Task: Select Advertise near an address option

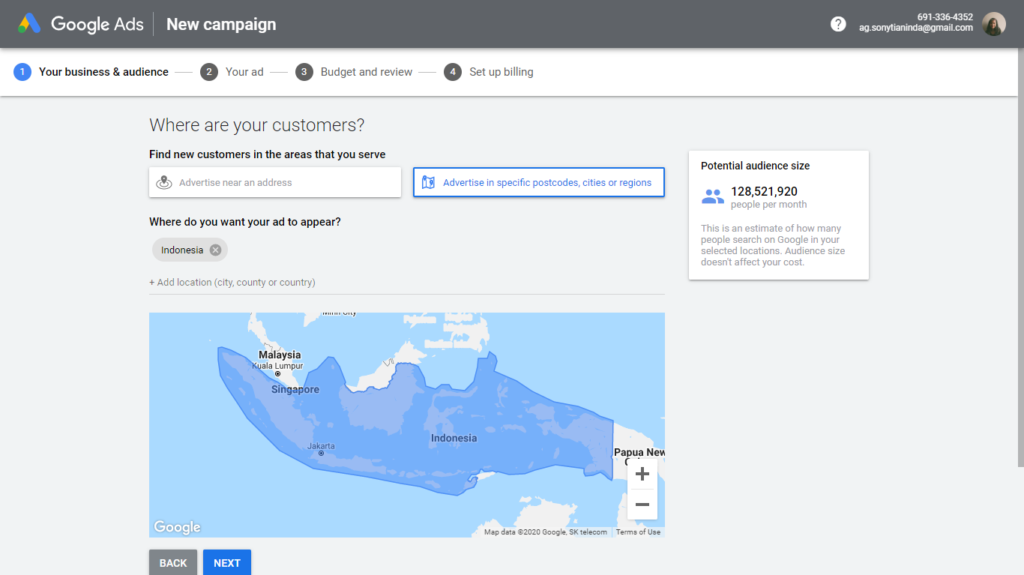Action: (x=275, y=182)
